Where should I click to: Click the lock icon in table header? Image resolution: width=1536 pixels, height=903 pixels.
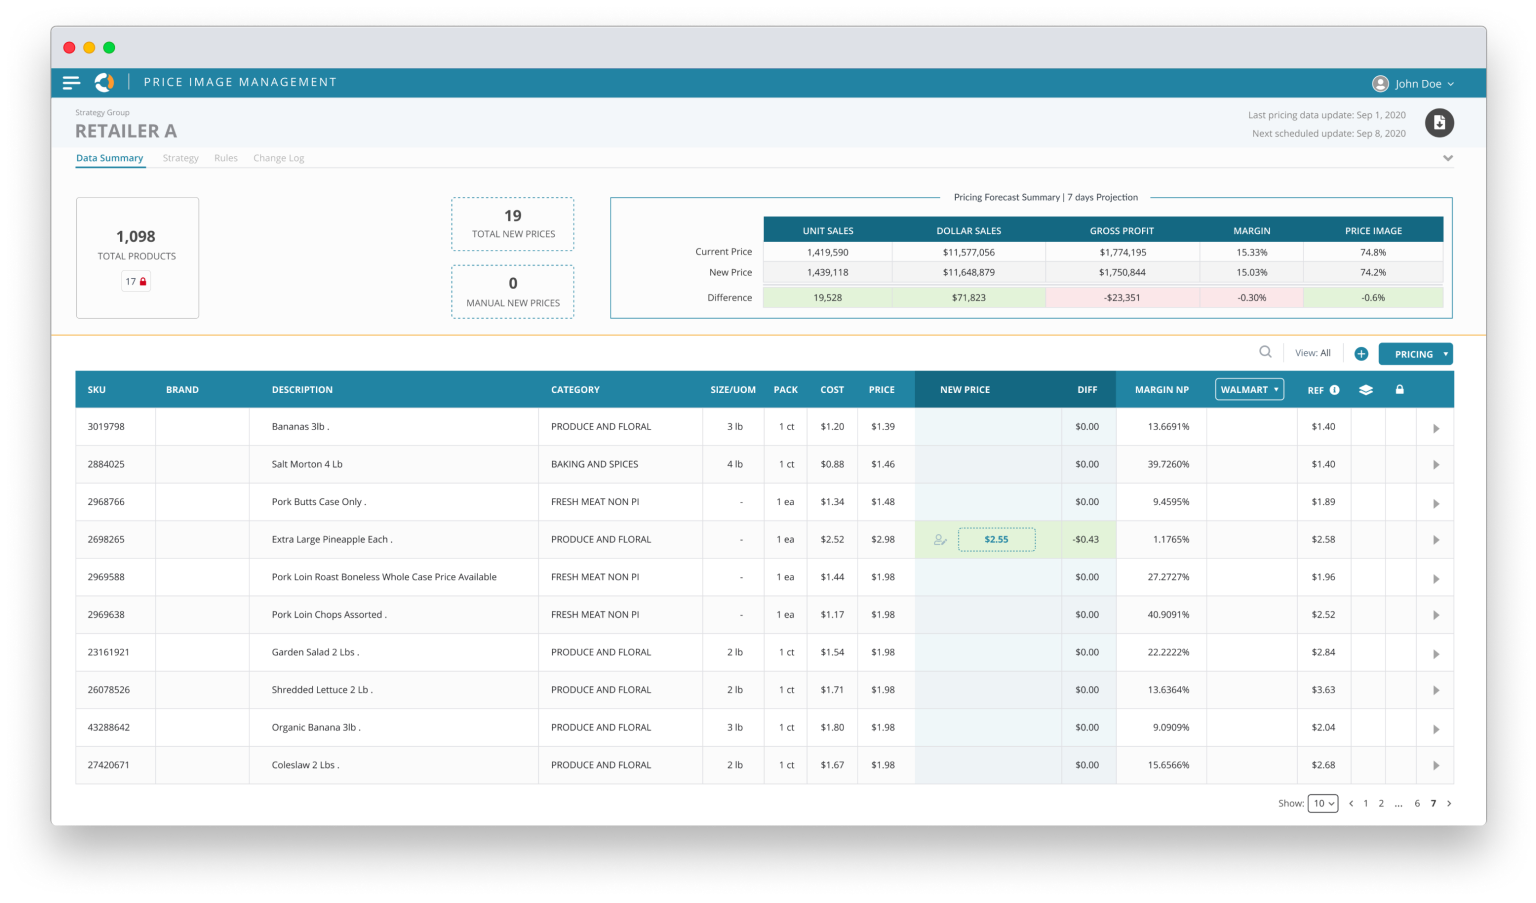tap(1399, 390)
